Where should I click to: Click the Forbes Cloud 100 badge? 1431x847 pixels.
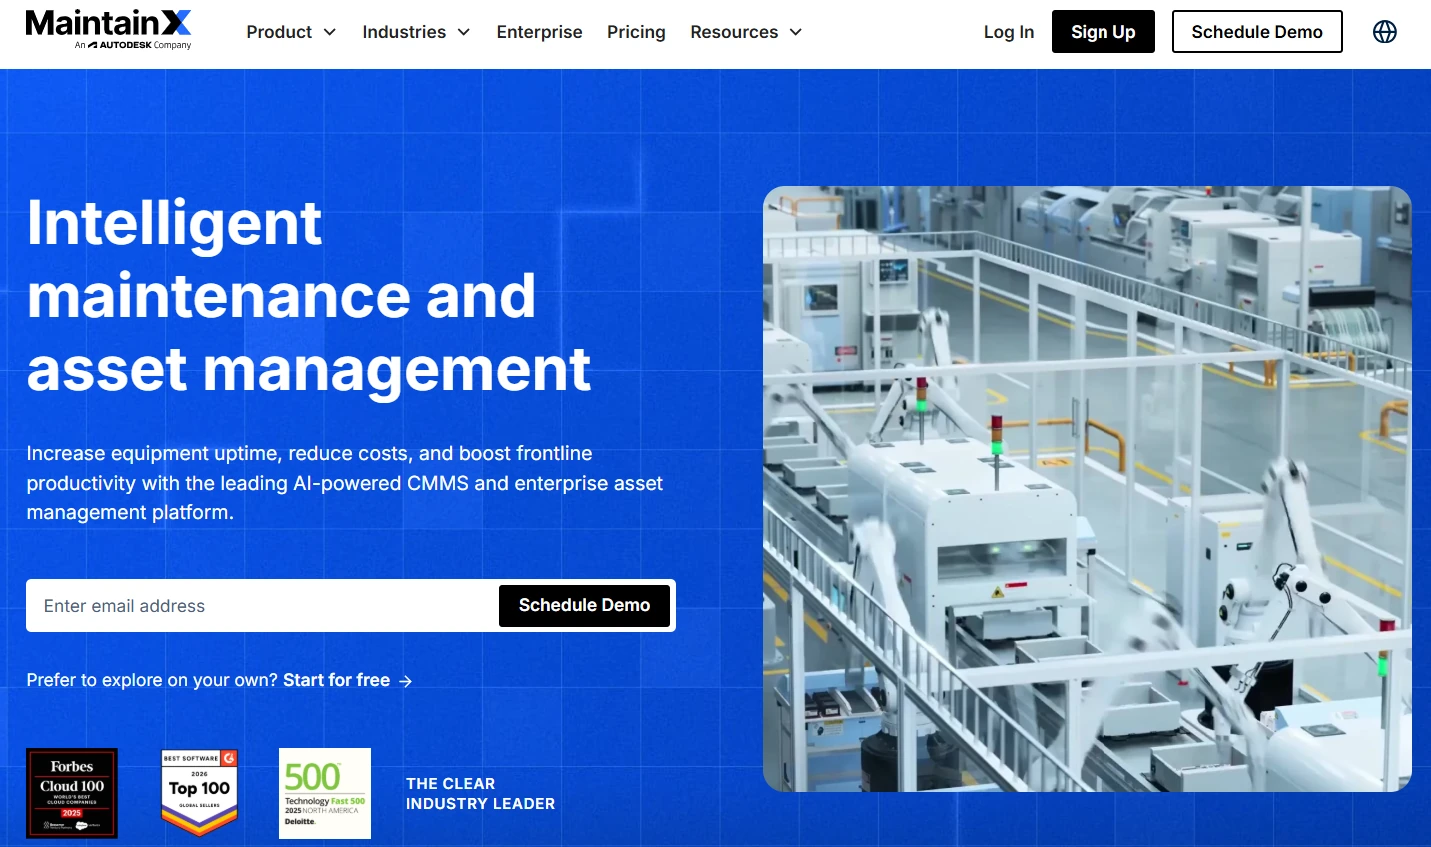tap(72, 793)
